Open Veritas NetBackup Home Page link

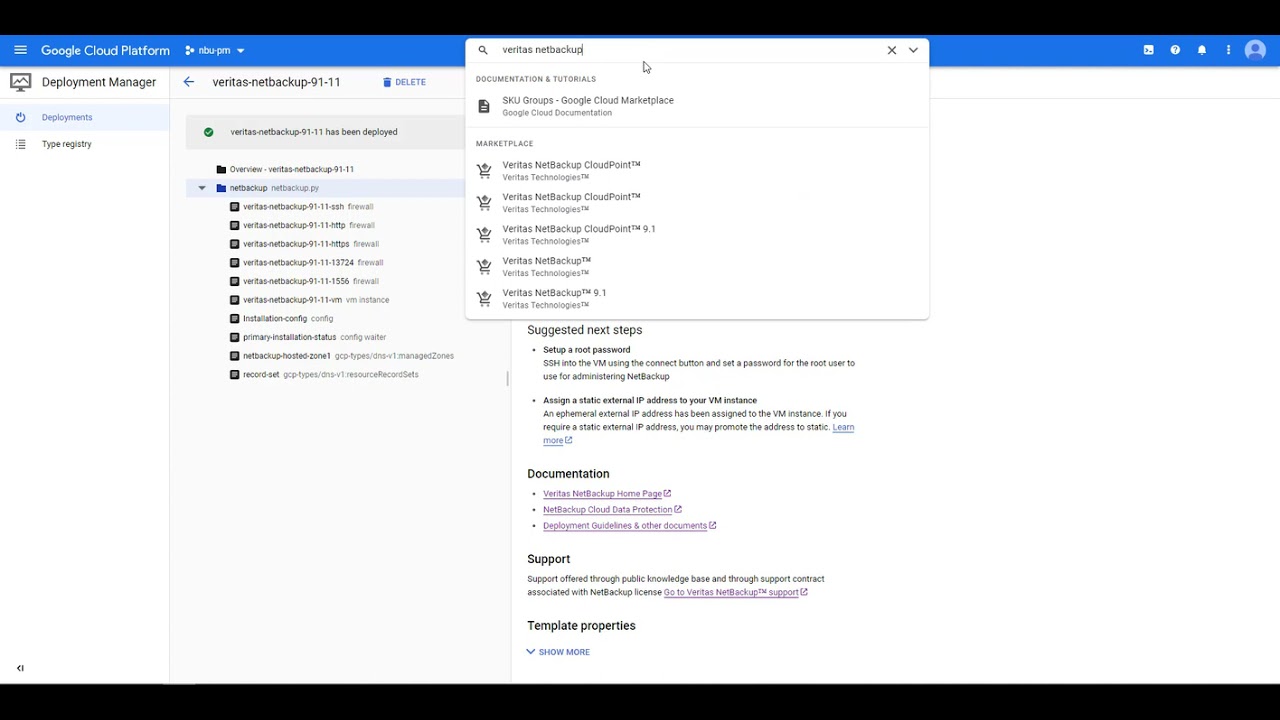point(602,494)
